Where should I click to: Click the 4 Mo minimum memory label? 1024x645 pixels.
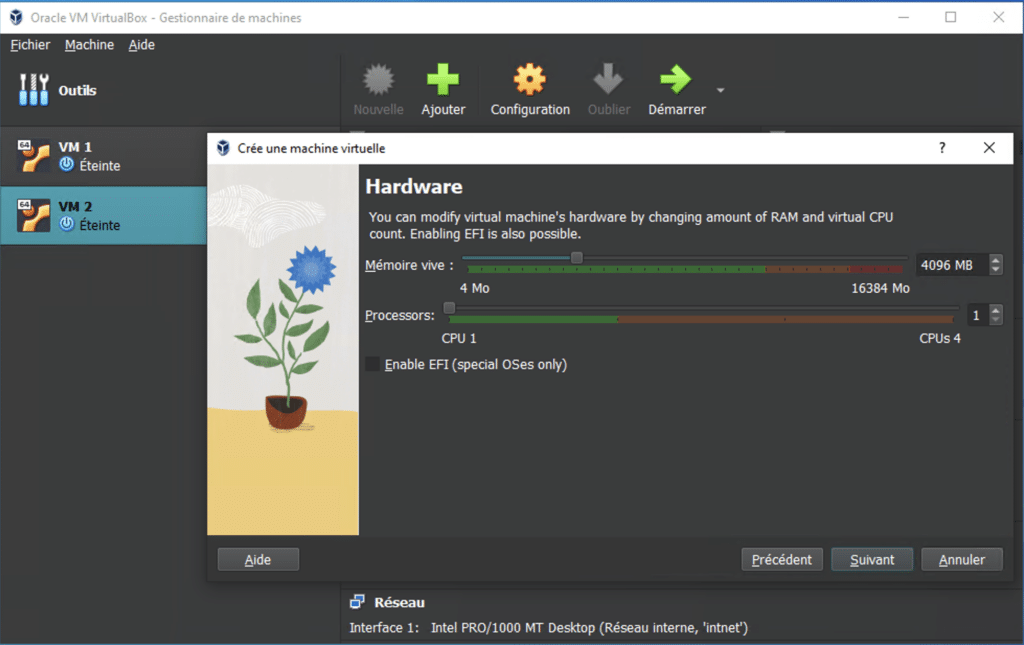475,288
